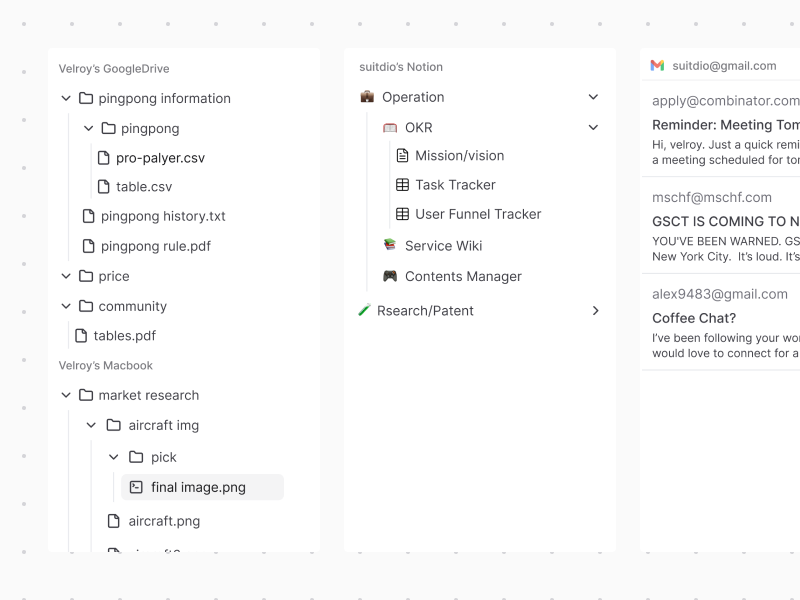Click the aircraft img folder icon

tap(114, 425)
